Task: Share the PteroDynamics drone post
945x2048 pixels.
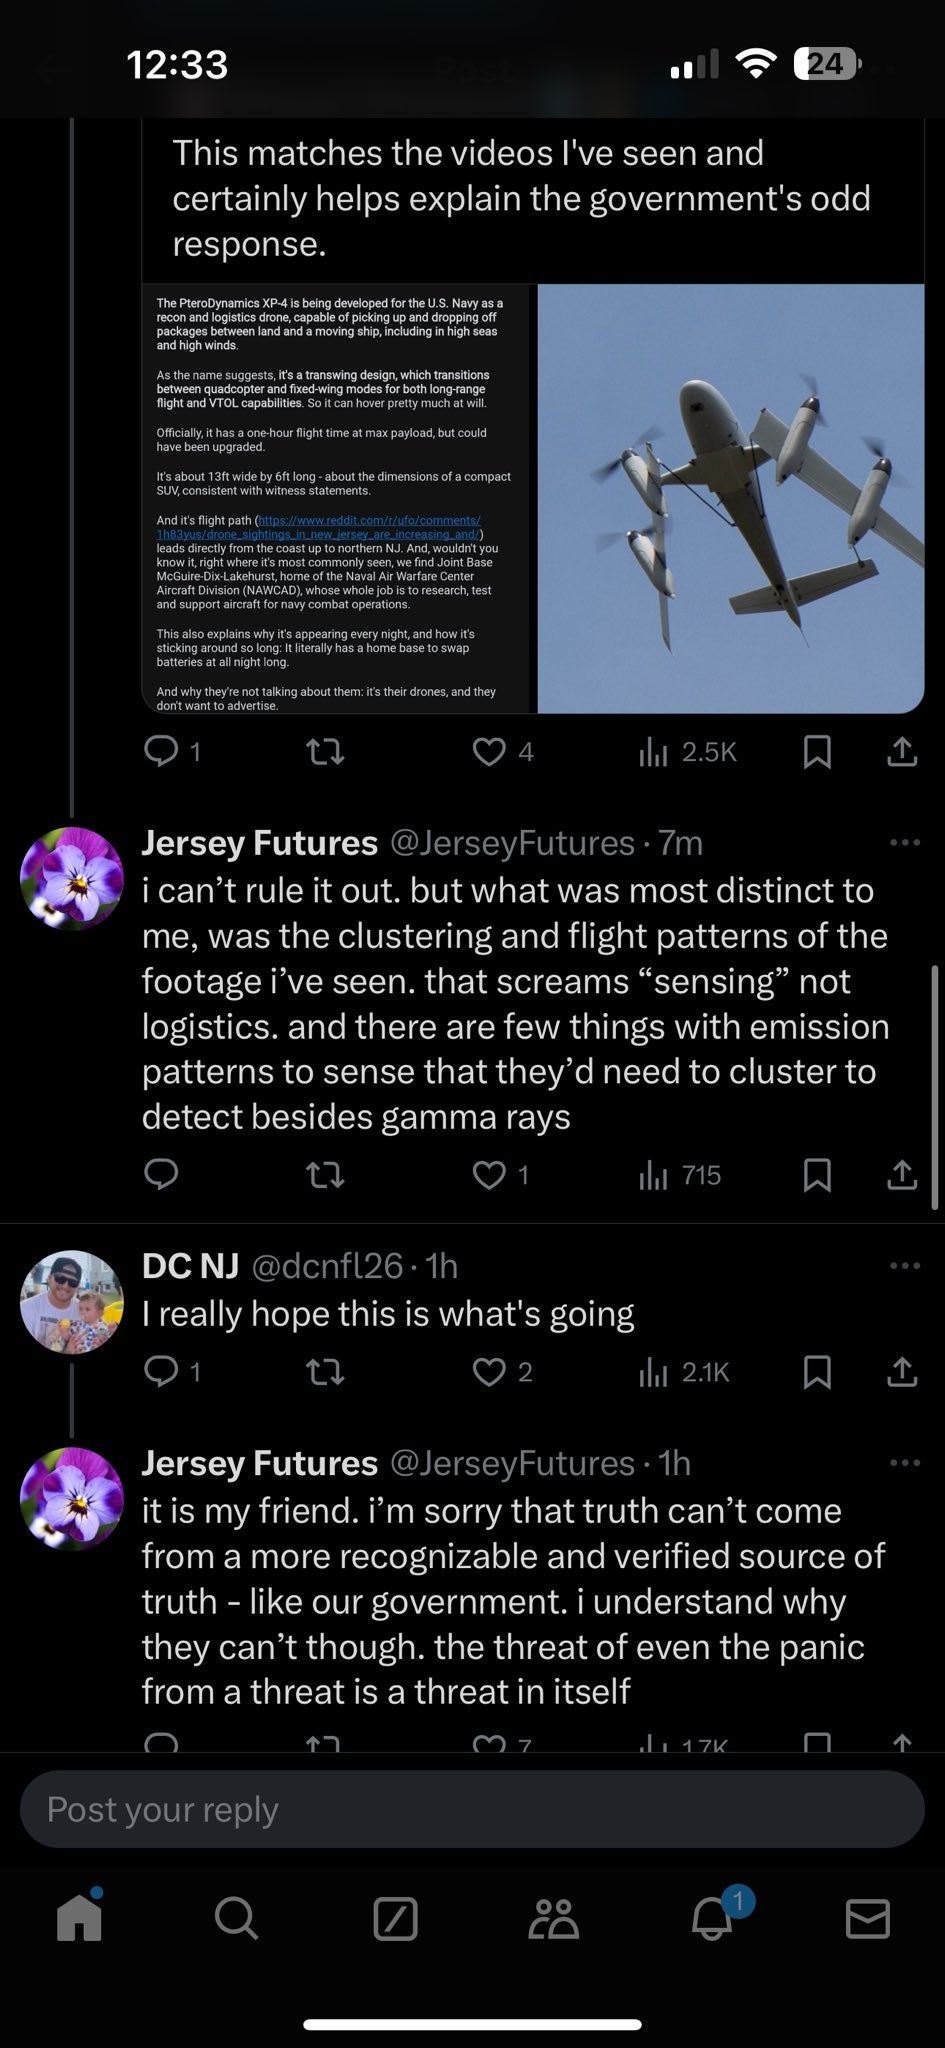Action: (x=902, y=752)
